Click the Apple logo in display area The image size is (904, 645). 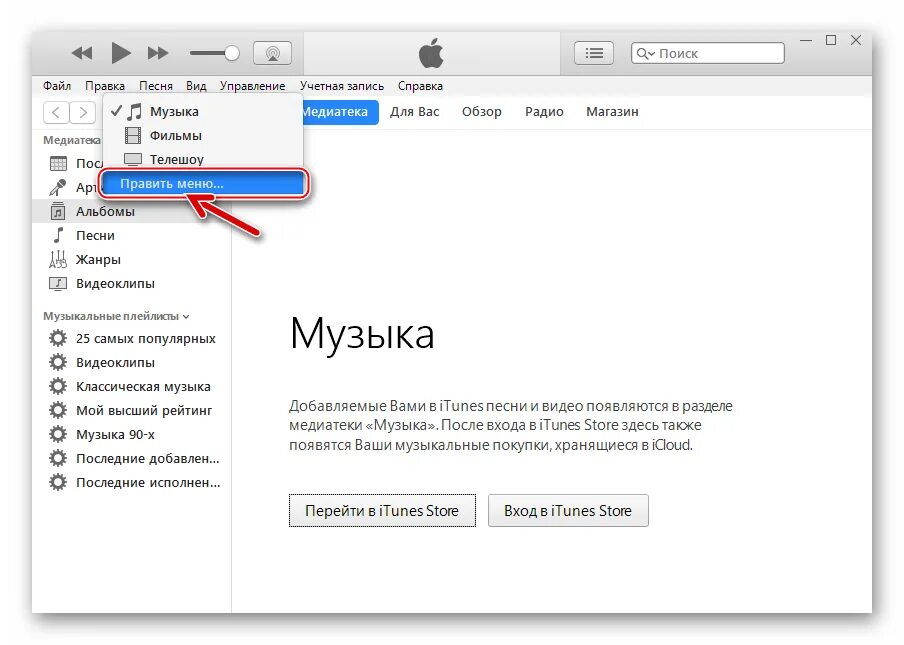click(431, 53)
